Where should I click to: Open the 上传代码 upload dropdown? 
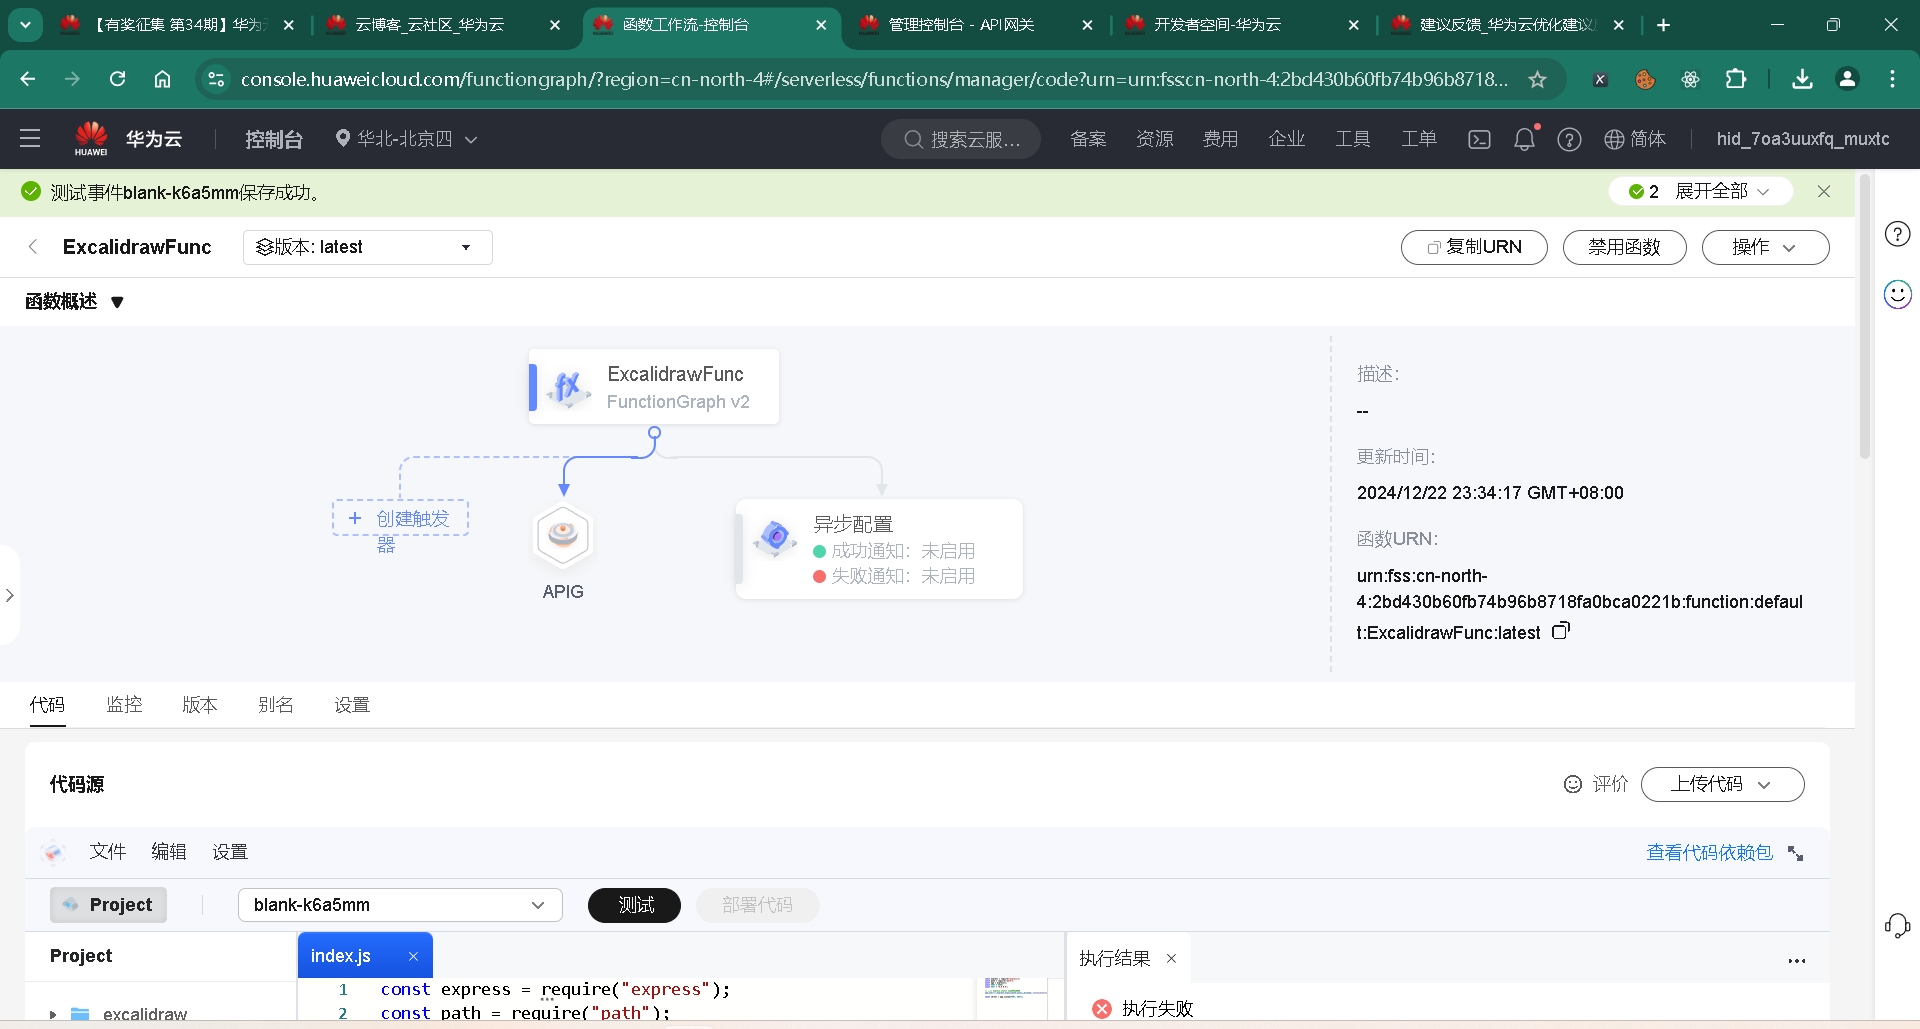click(x=1723, y=784)
